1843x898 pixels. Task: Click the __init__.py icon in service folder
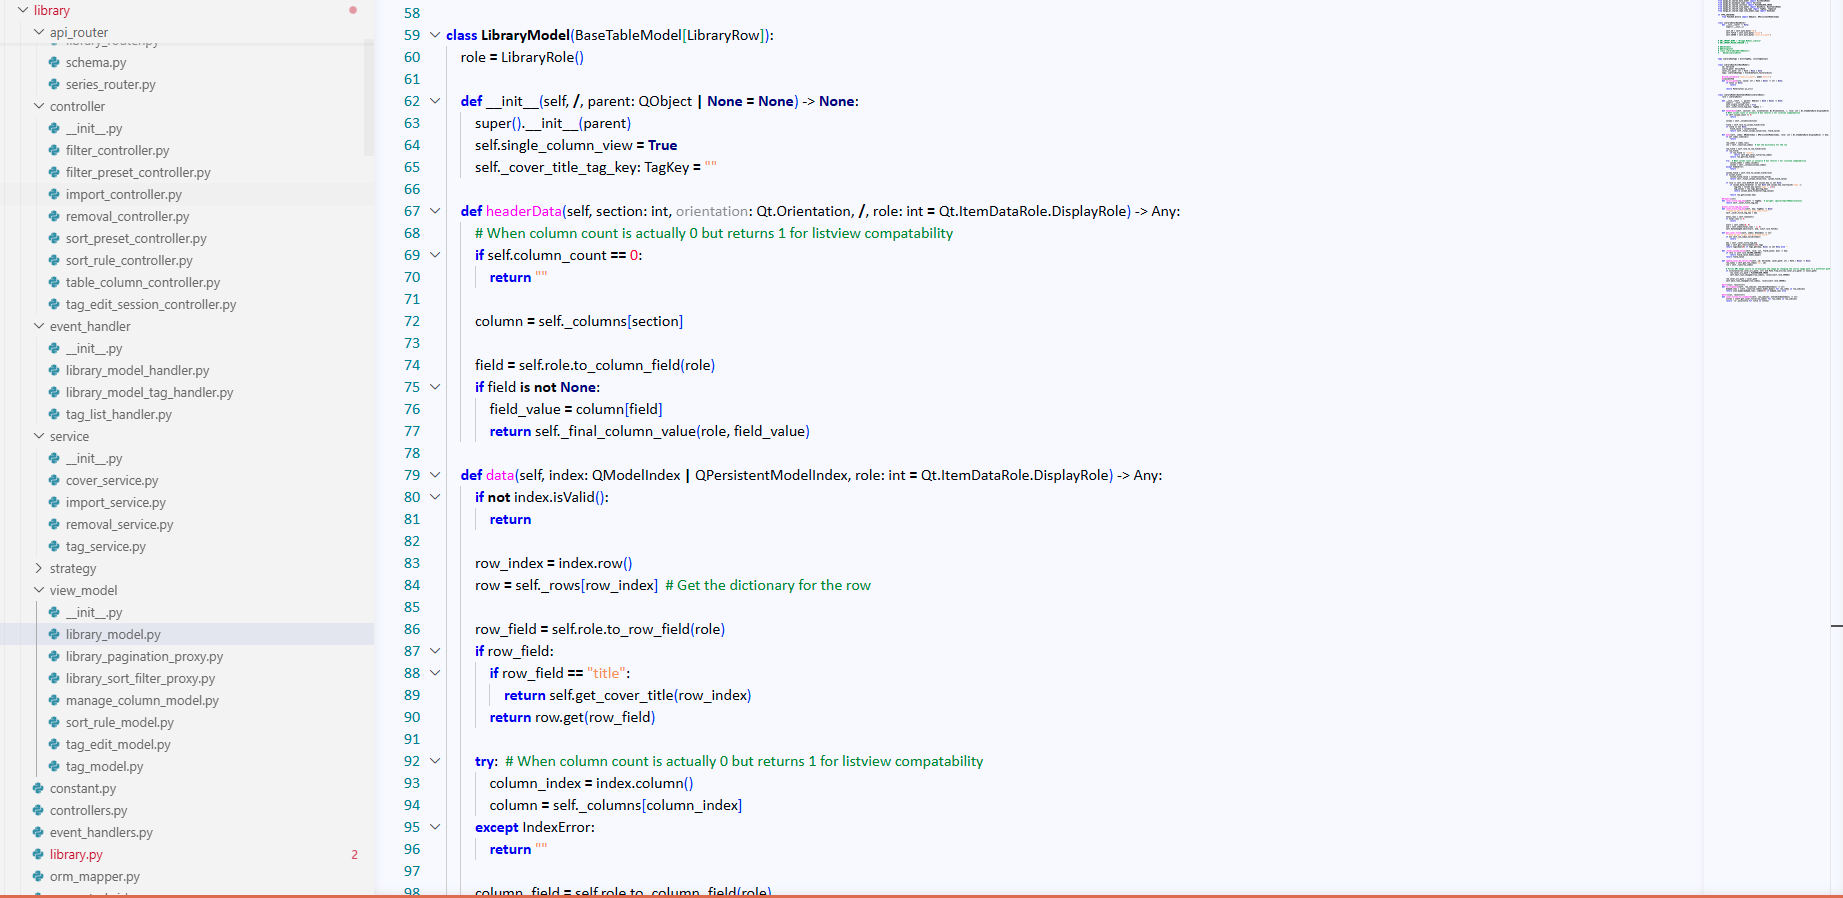[x=54, y=458]
